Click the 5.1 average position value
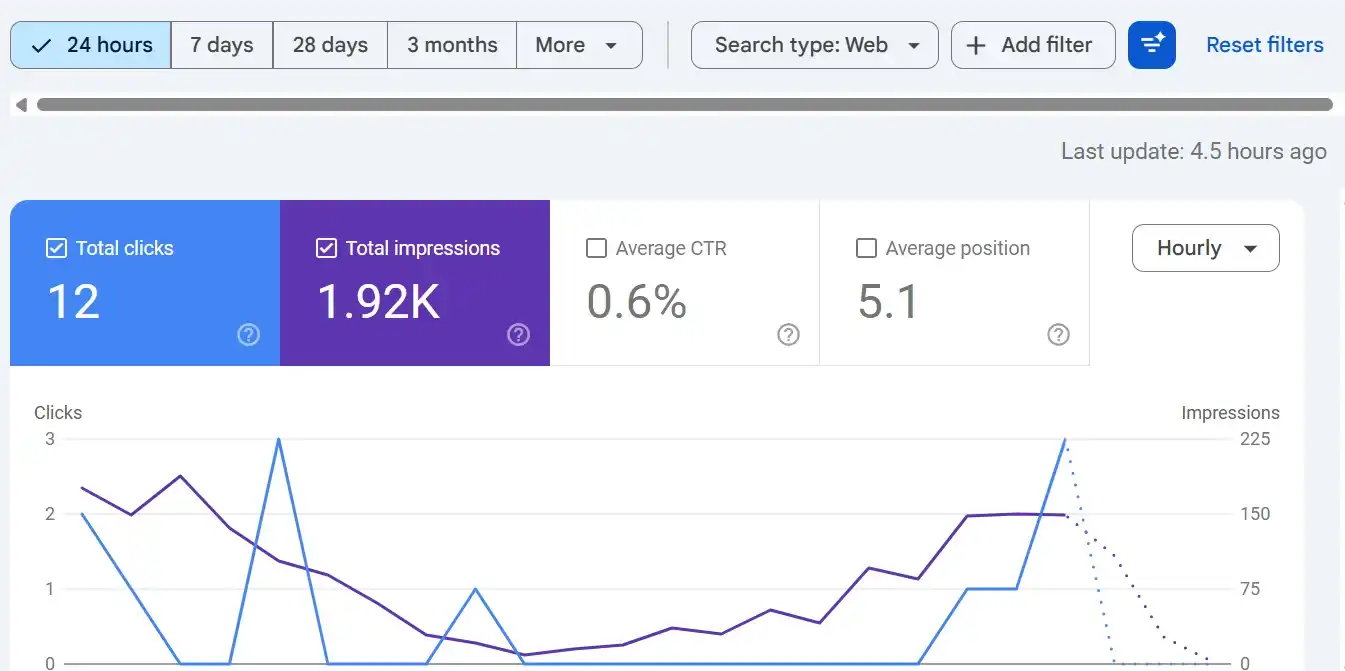Image resolution: width=1345 pixels, height=671 pixels. [888, 301]
